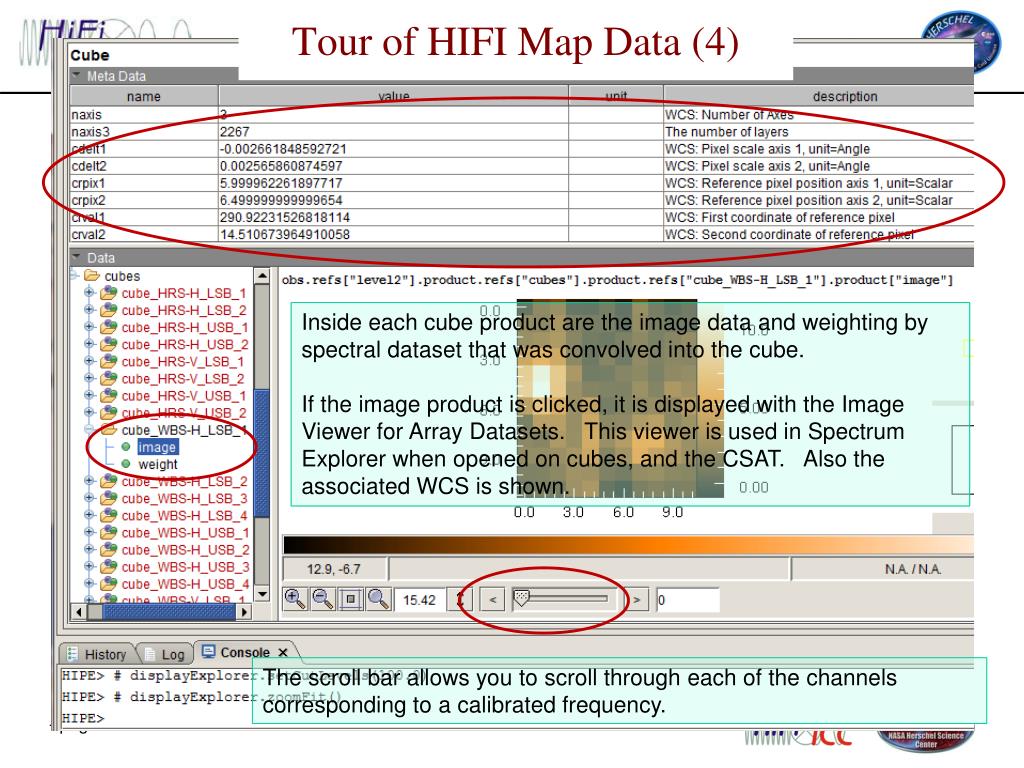Click tree scrollbar down arrow
Screen dimensions: 1024x768
[262, 594]
